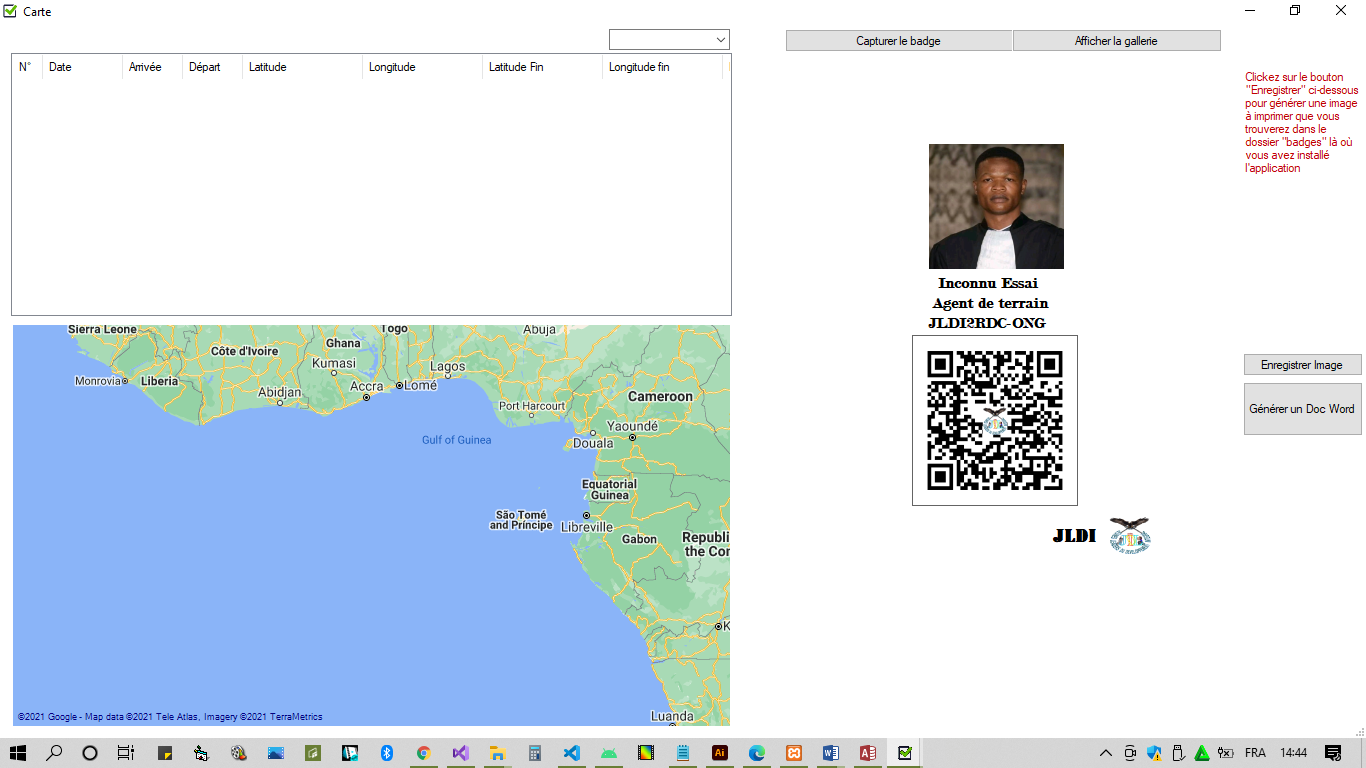Click the Gulf of Guinea map label
The height and width of the screenshot is (768, 1366).
pyautogui.click(x=456, y=440)
